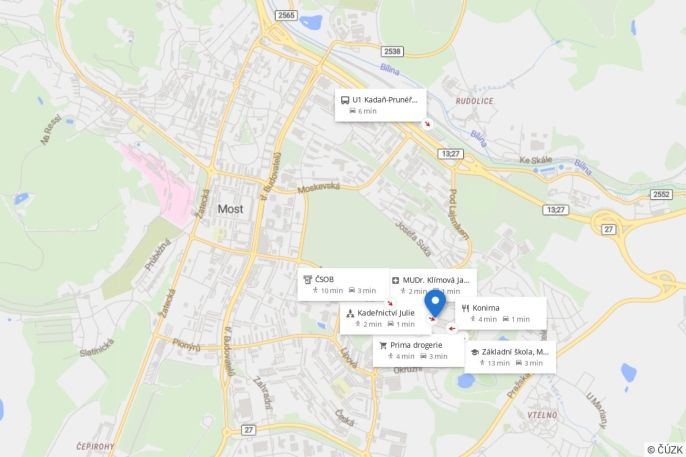Click the red arrow marker left of Konima card

pos(452,328)
